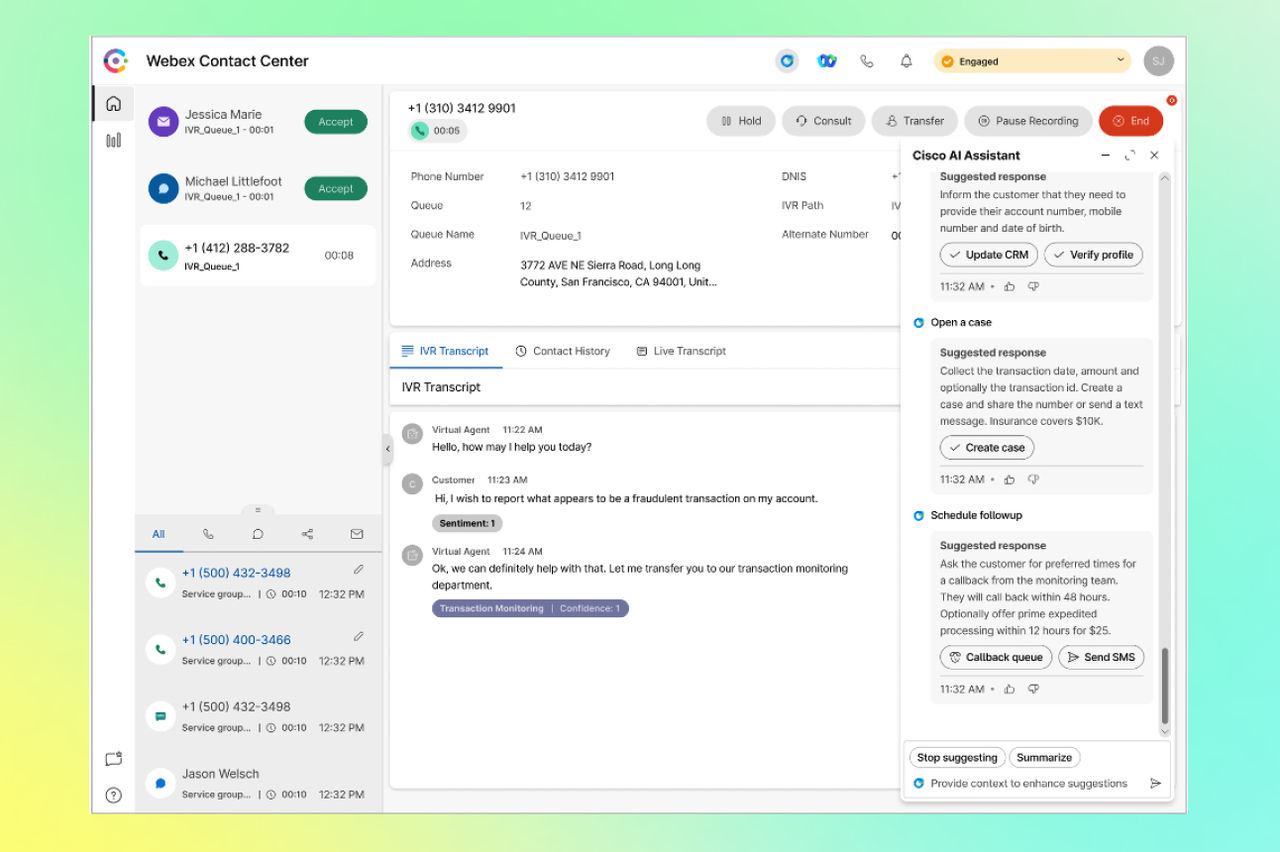Image resolution: width=1280 pixels, height=852 pixels.
Task: Filter interaction list by email icon tab
Action: (356, 534)
